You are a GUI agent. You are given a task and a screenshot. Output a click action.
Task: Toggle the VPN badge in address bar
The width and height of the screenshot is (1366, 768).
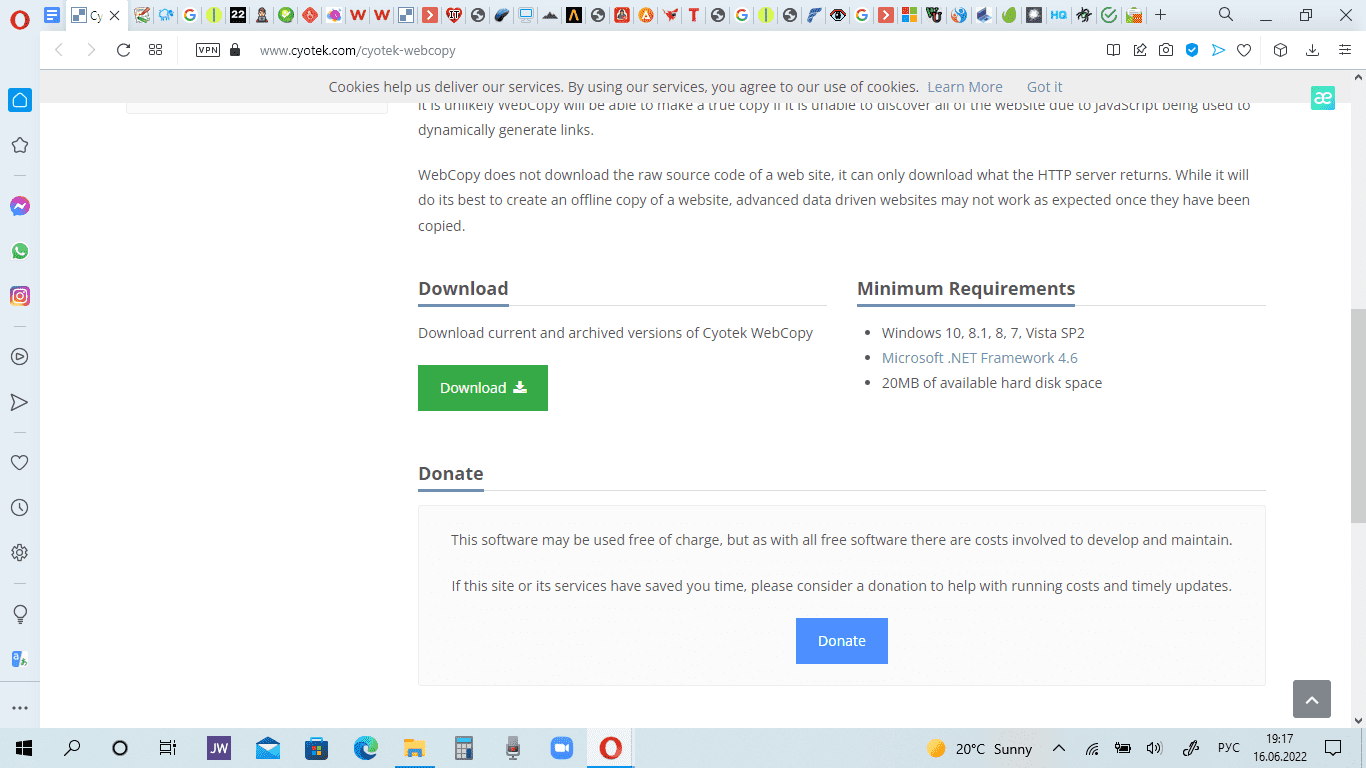click(x=208, y=50)
